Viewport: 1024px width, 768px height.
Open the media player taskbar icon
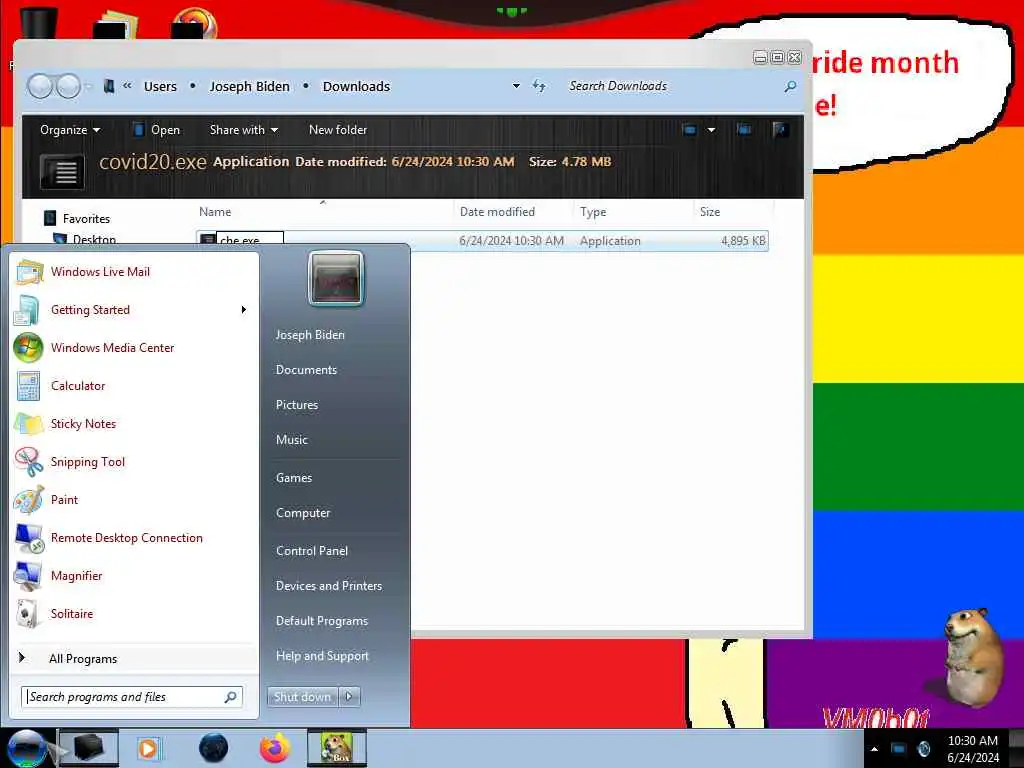148,748
